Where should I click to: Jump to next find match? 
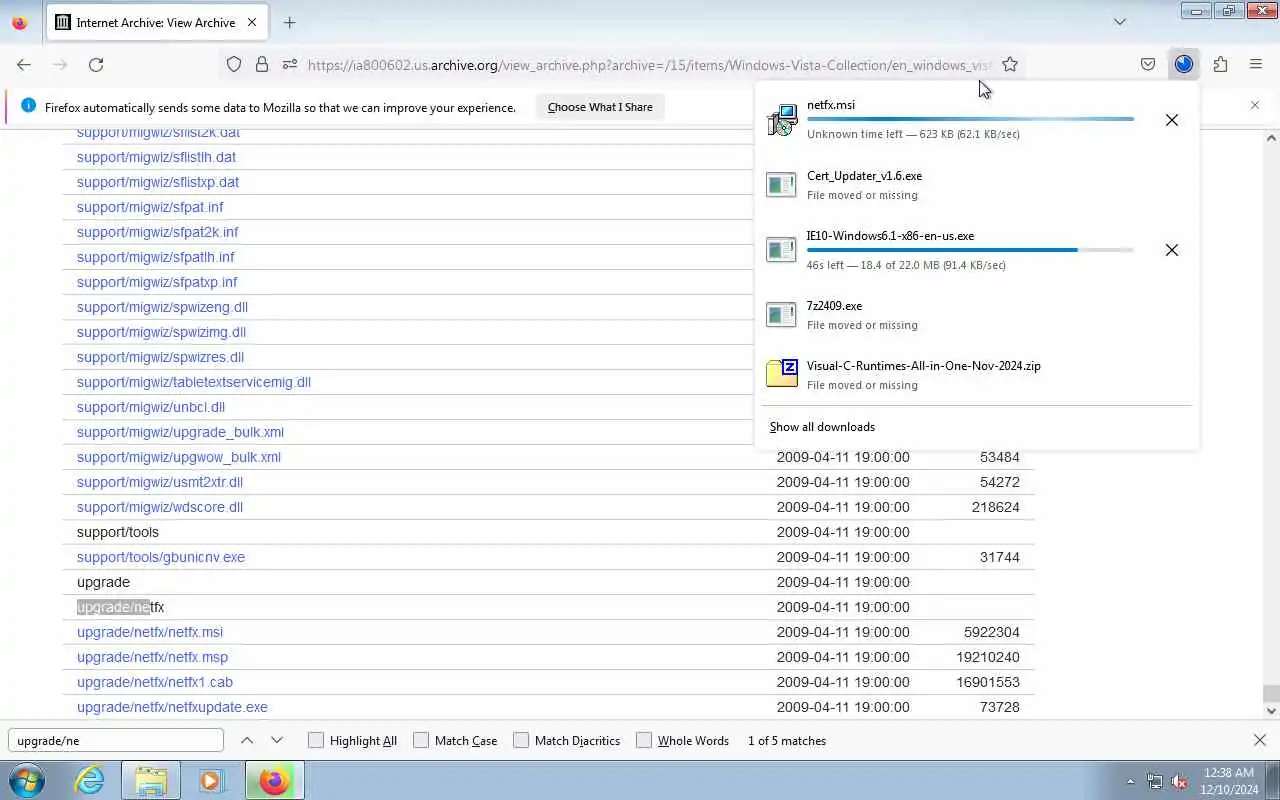(277, 740)
